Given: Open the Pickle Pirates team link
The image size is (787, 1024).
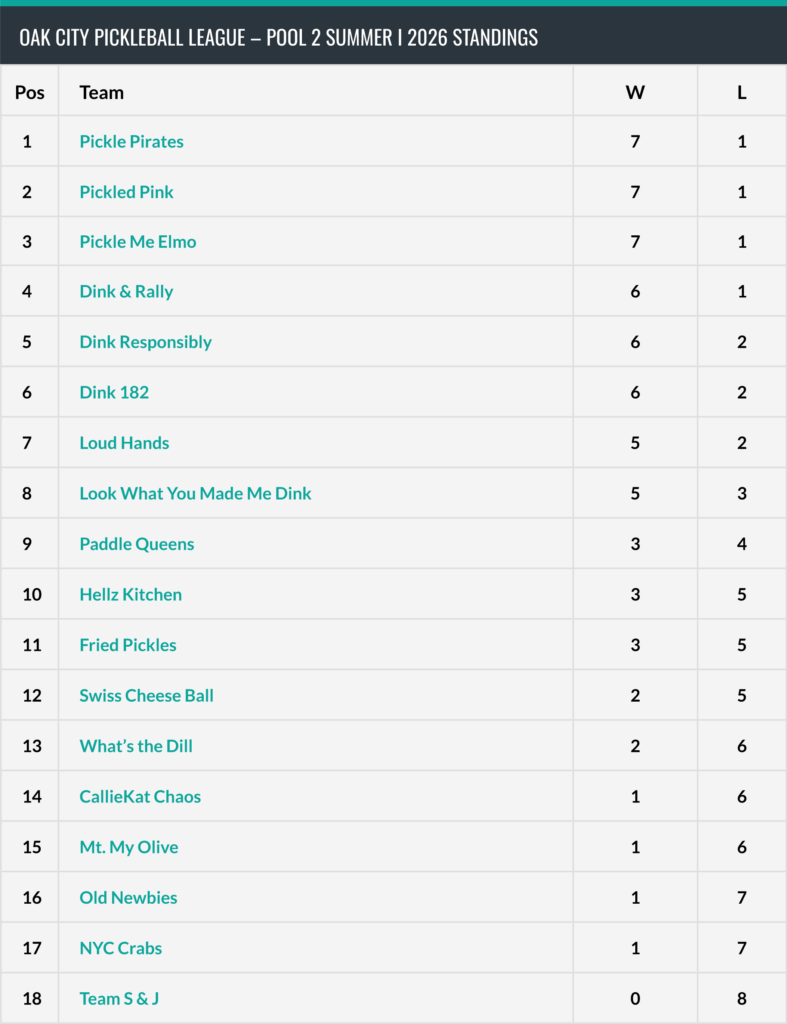Looking at the screenshot, I should tap(131, 142).
